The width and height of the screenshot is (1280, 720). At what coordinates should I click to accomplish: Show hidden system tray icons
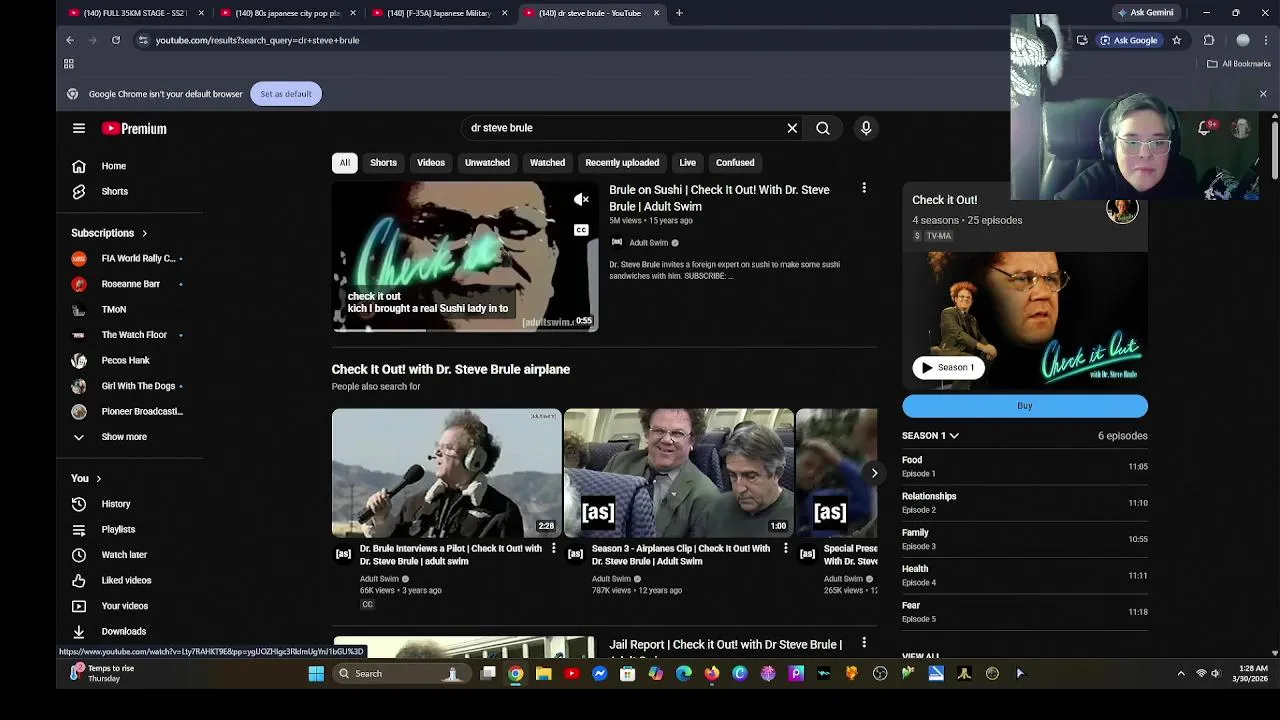coord(1181,673)
